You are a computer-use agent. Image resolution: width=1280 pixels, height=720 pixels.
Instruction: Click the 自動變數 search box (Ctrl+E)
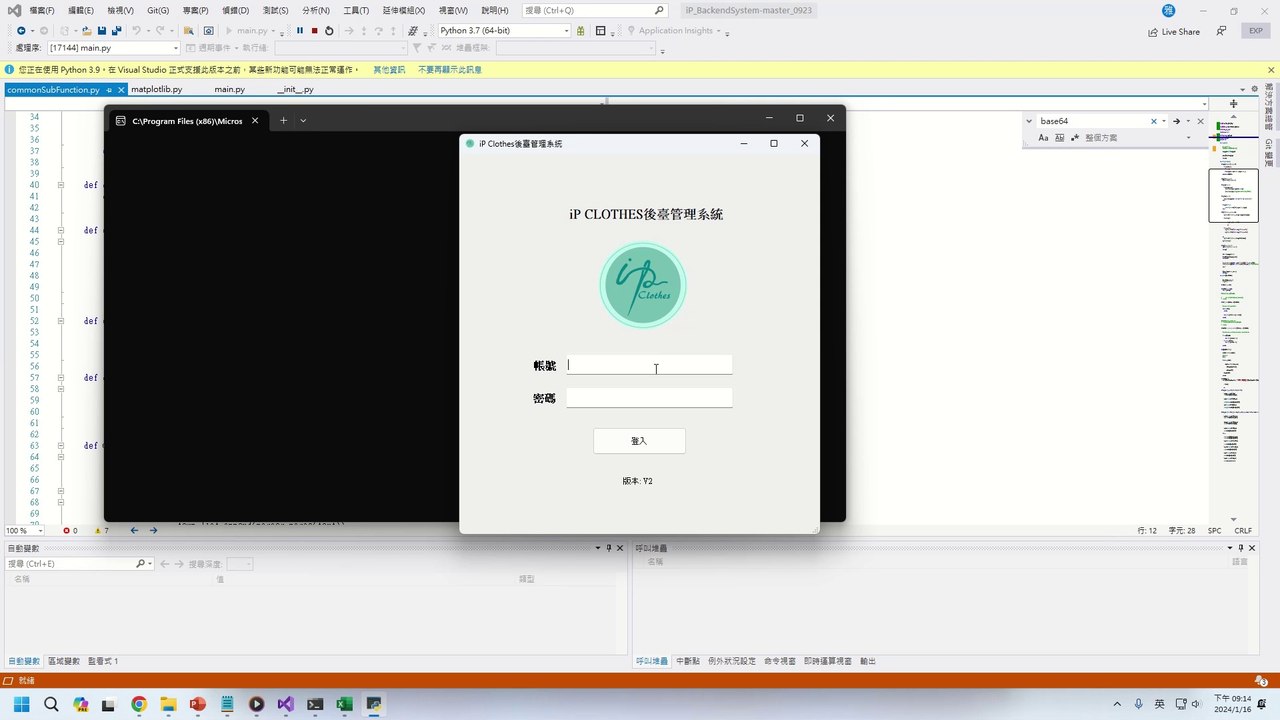point(78,564)
